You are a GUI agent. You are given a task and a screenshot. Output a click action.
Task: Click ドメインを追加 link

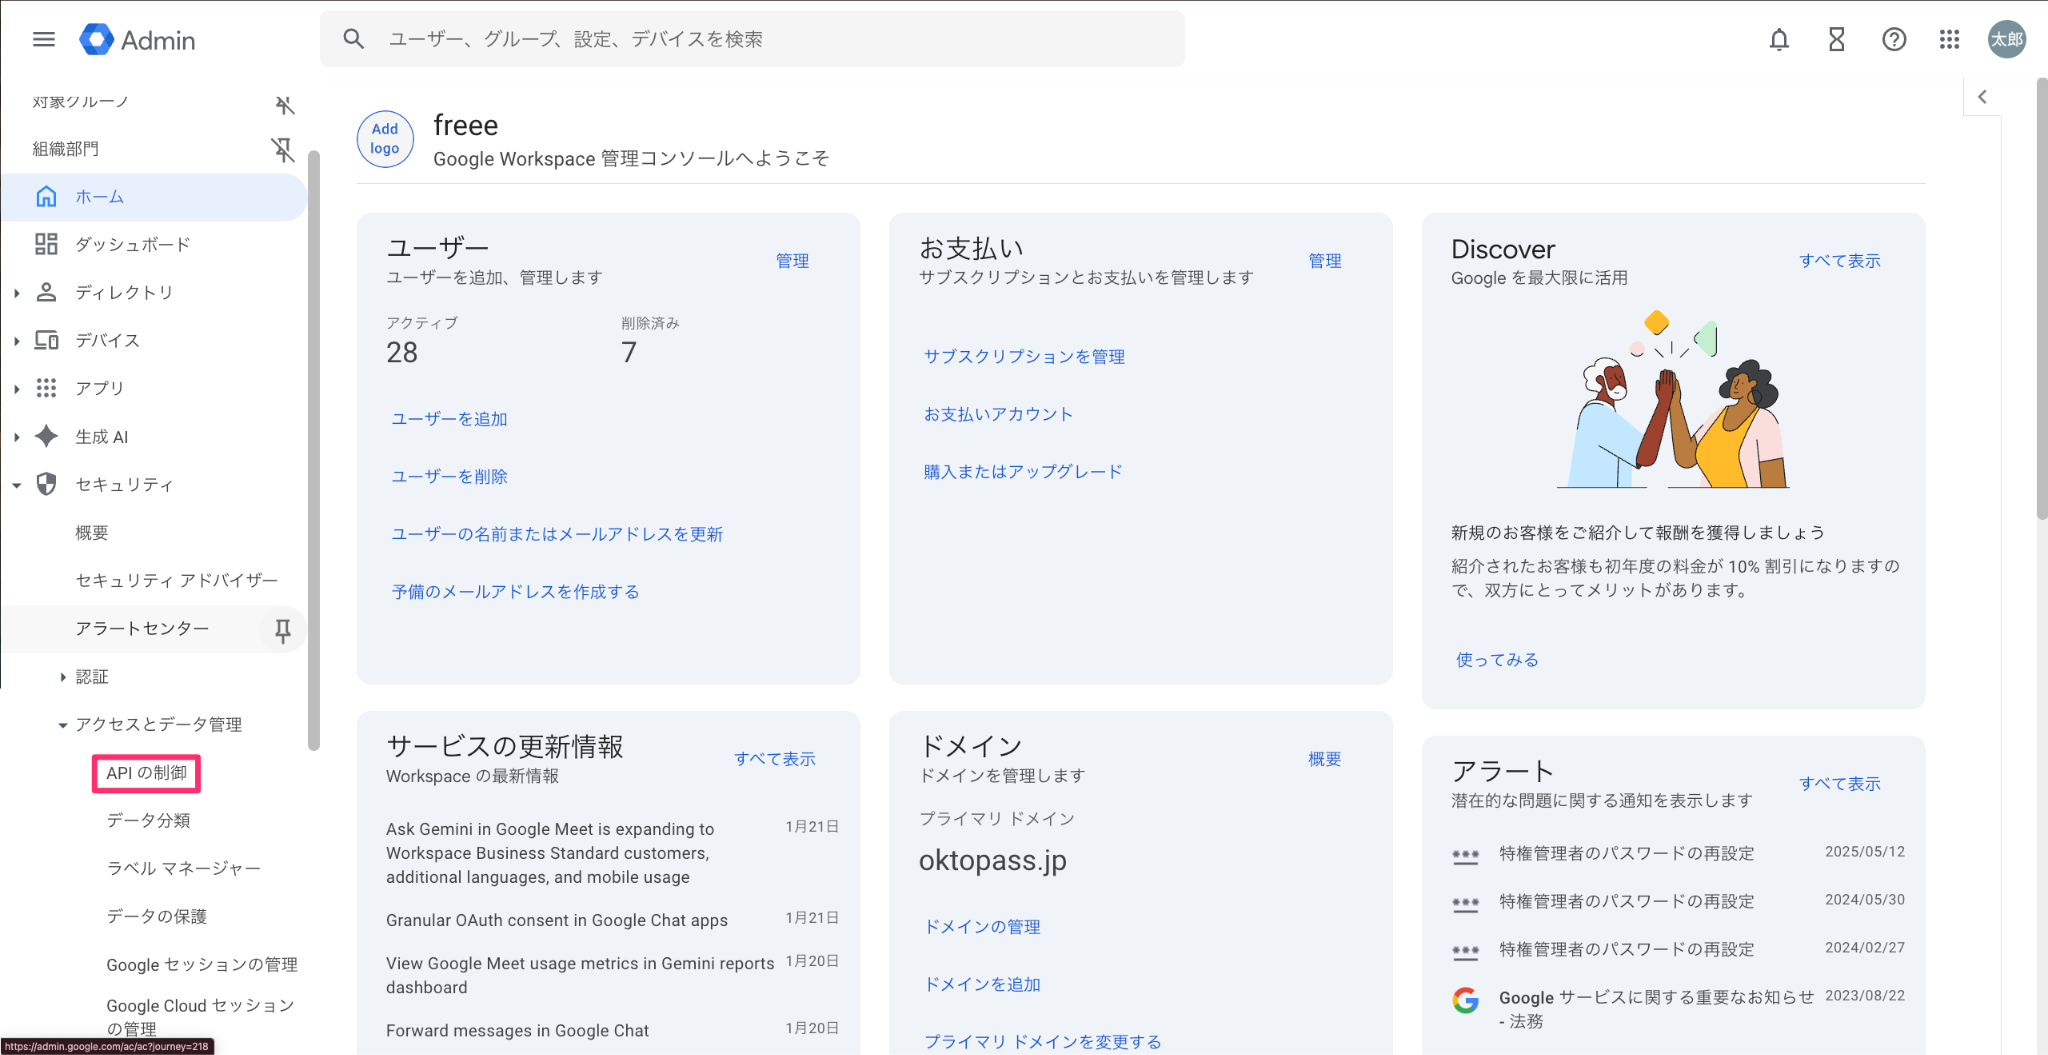(x=982, y=984)
